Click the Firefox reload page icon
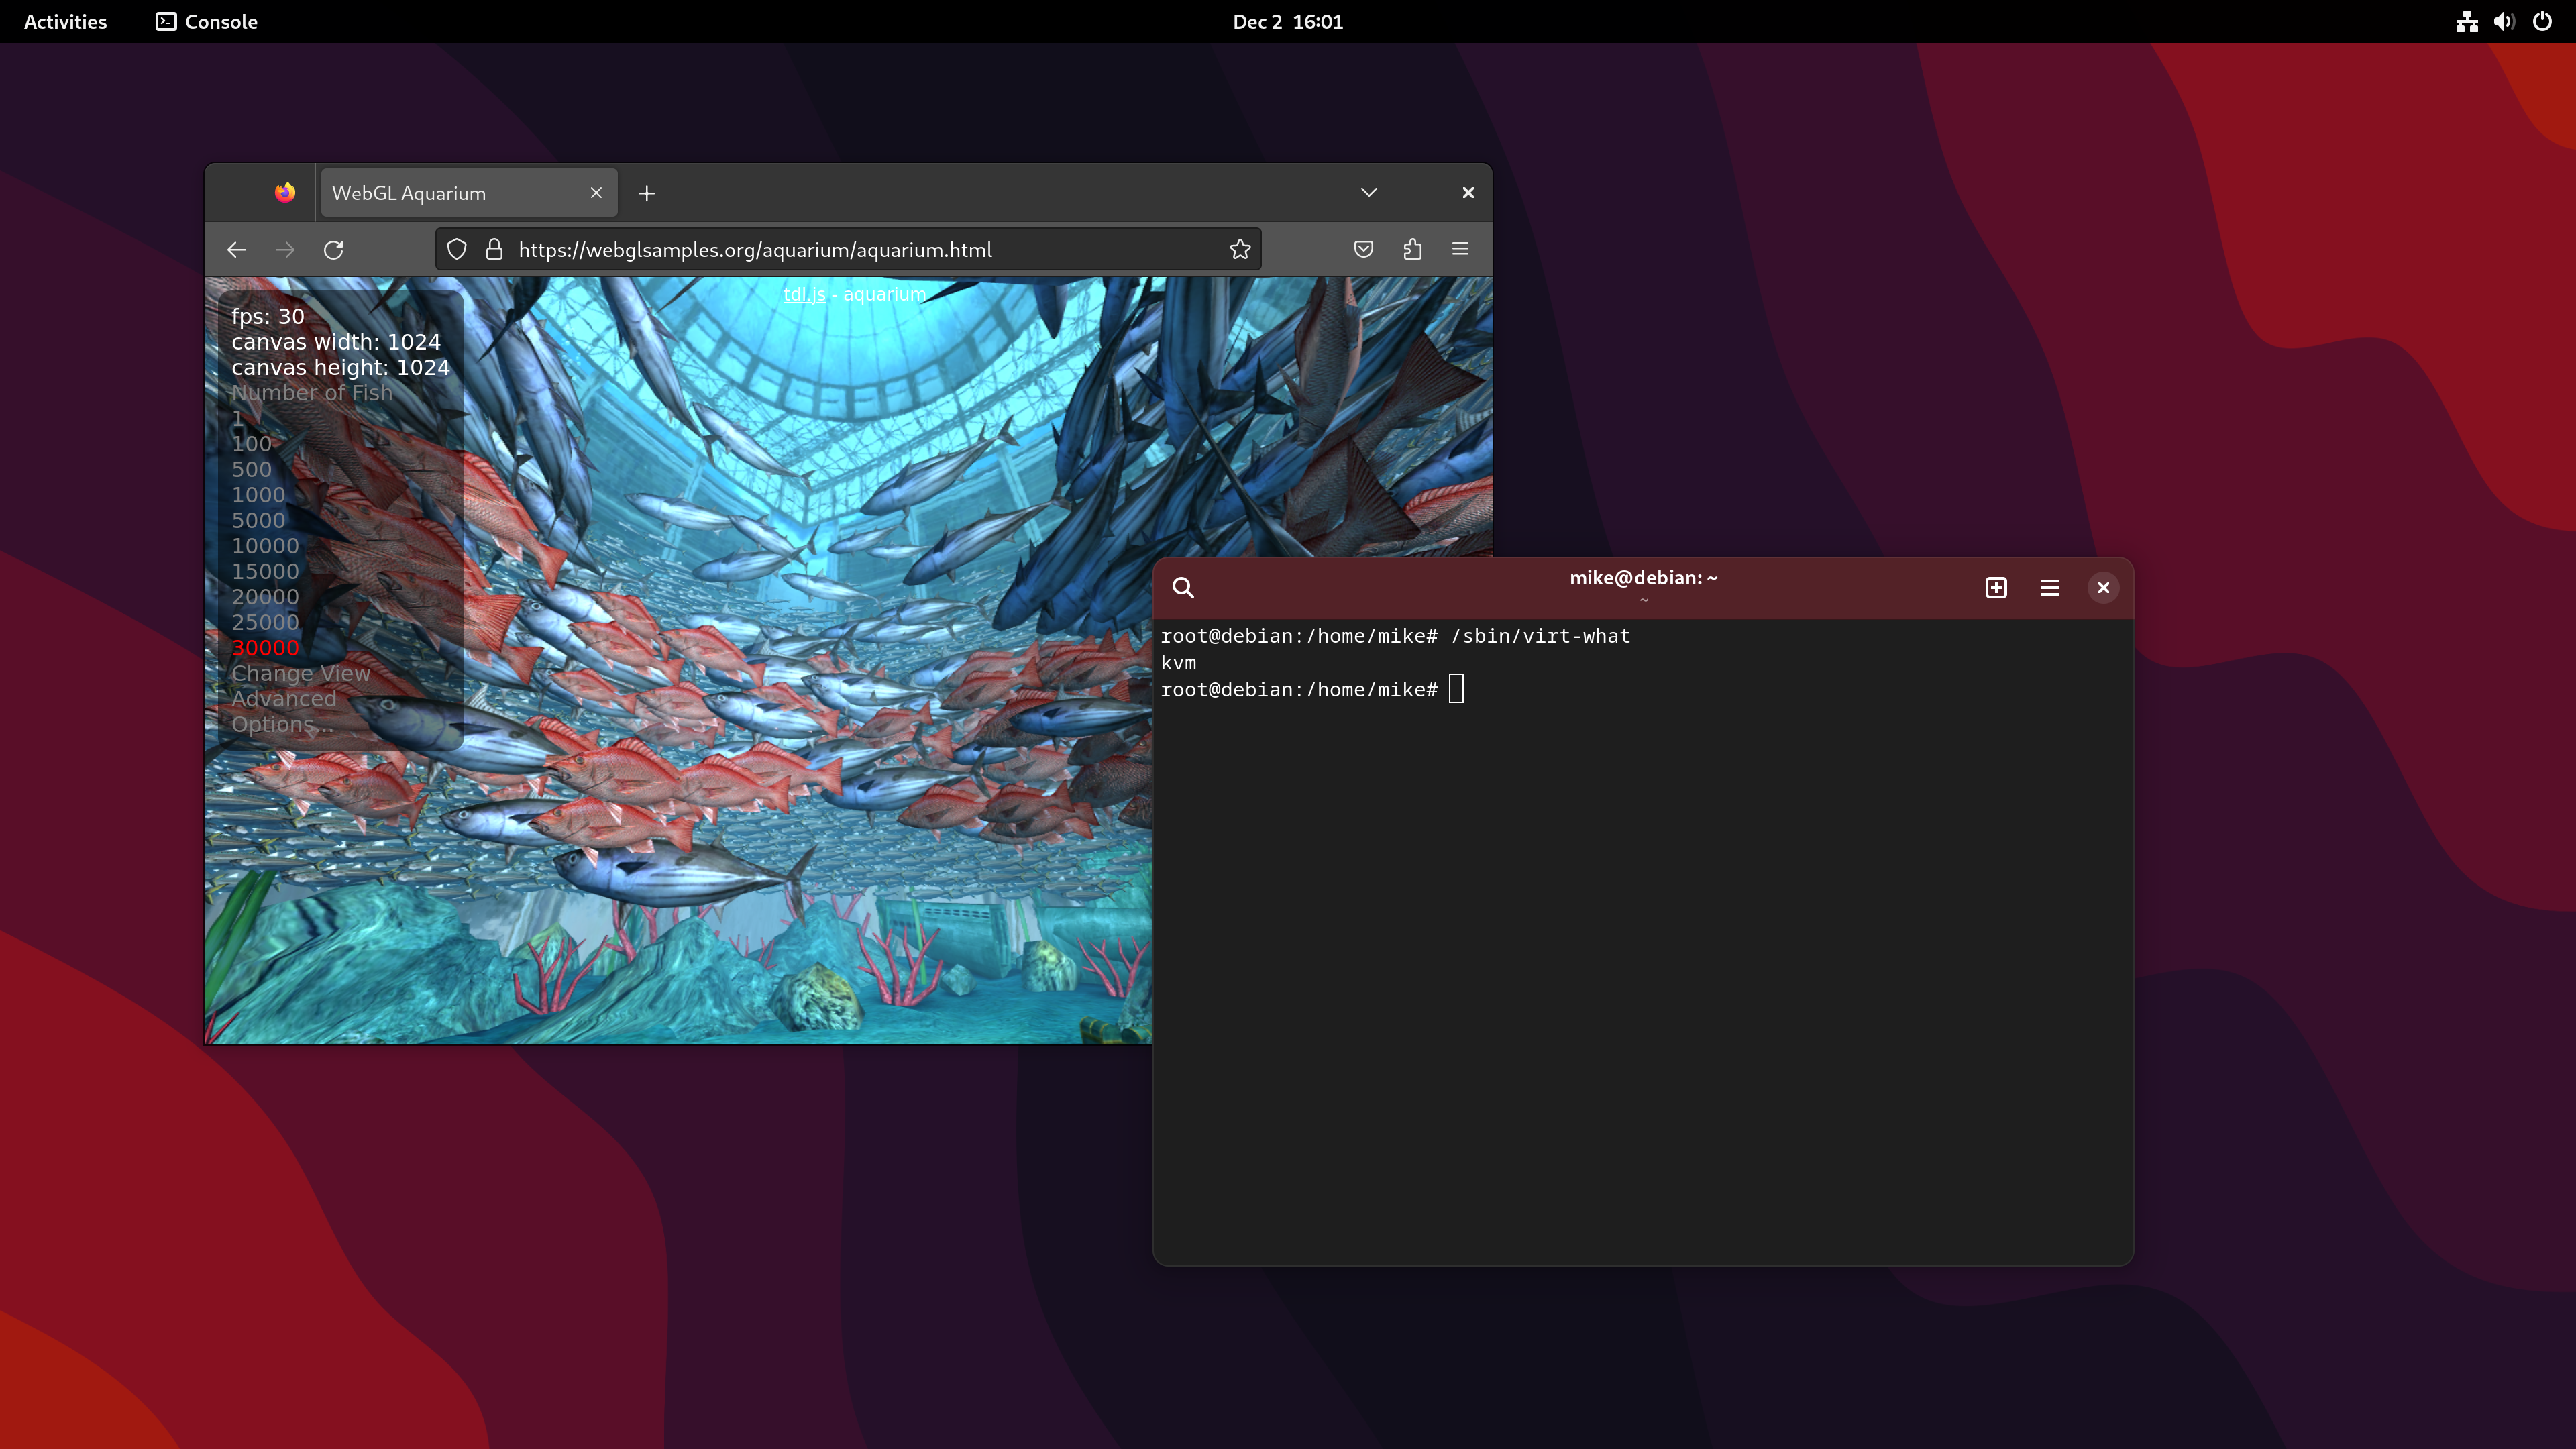The image size is (2576, 1449). pyautogui.click(x=334, y=250)
